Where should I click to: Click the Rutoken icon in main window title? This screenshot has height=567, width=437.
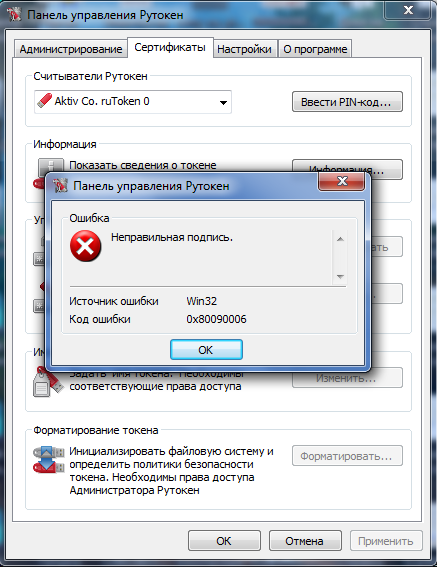click(x=14, y=14)
